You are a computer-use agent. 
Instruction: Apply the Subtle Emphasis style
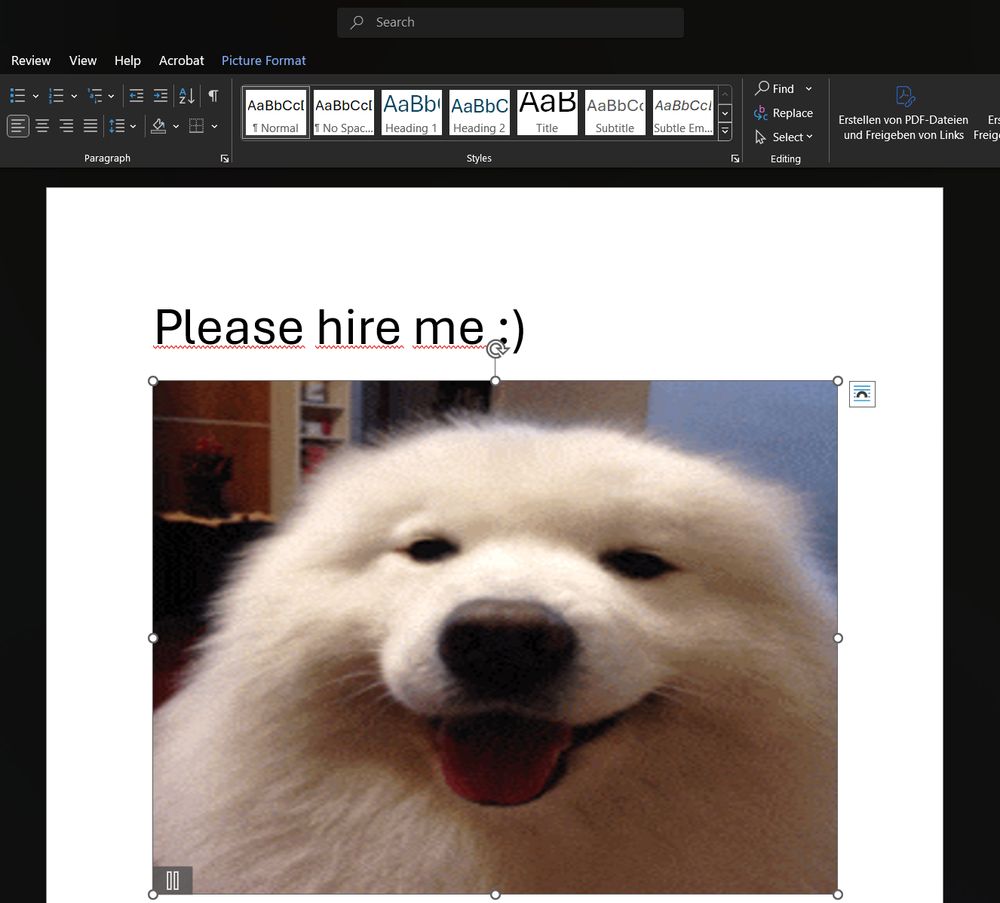click(683, 112)
